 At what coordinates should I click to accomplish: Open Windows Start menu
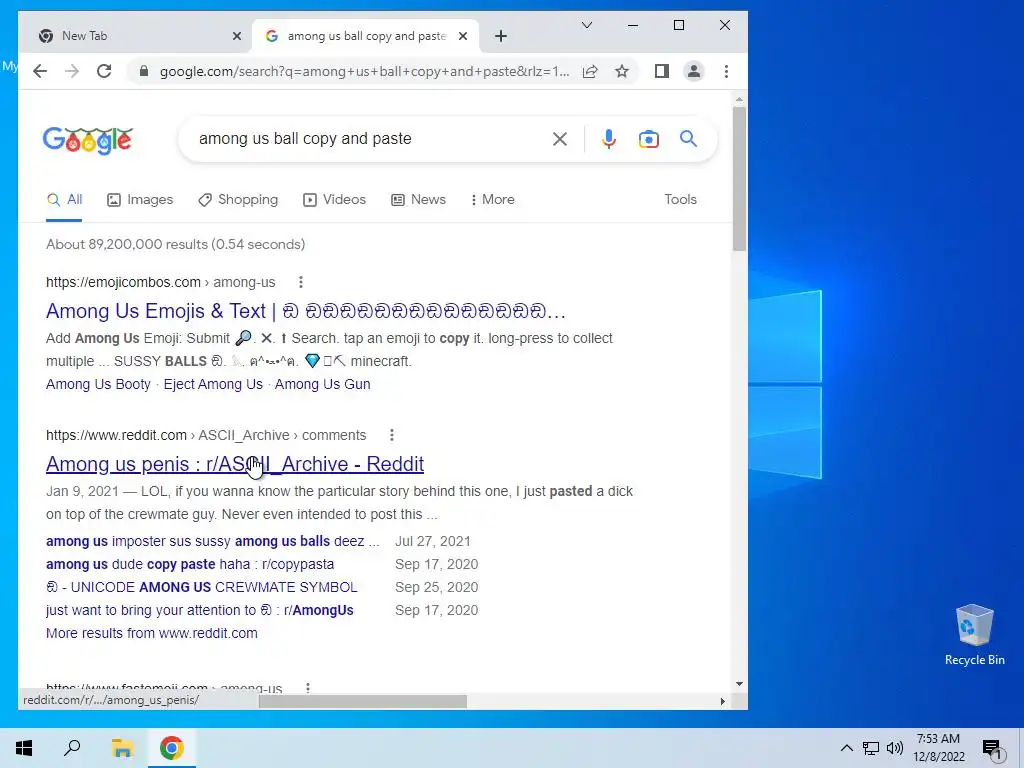point(24,748)
